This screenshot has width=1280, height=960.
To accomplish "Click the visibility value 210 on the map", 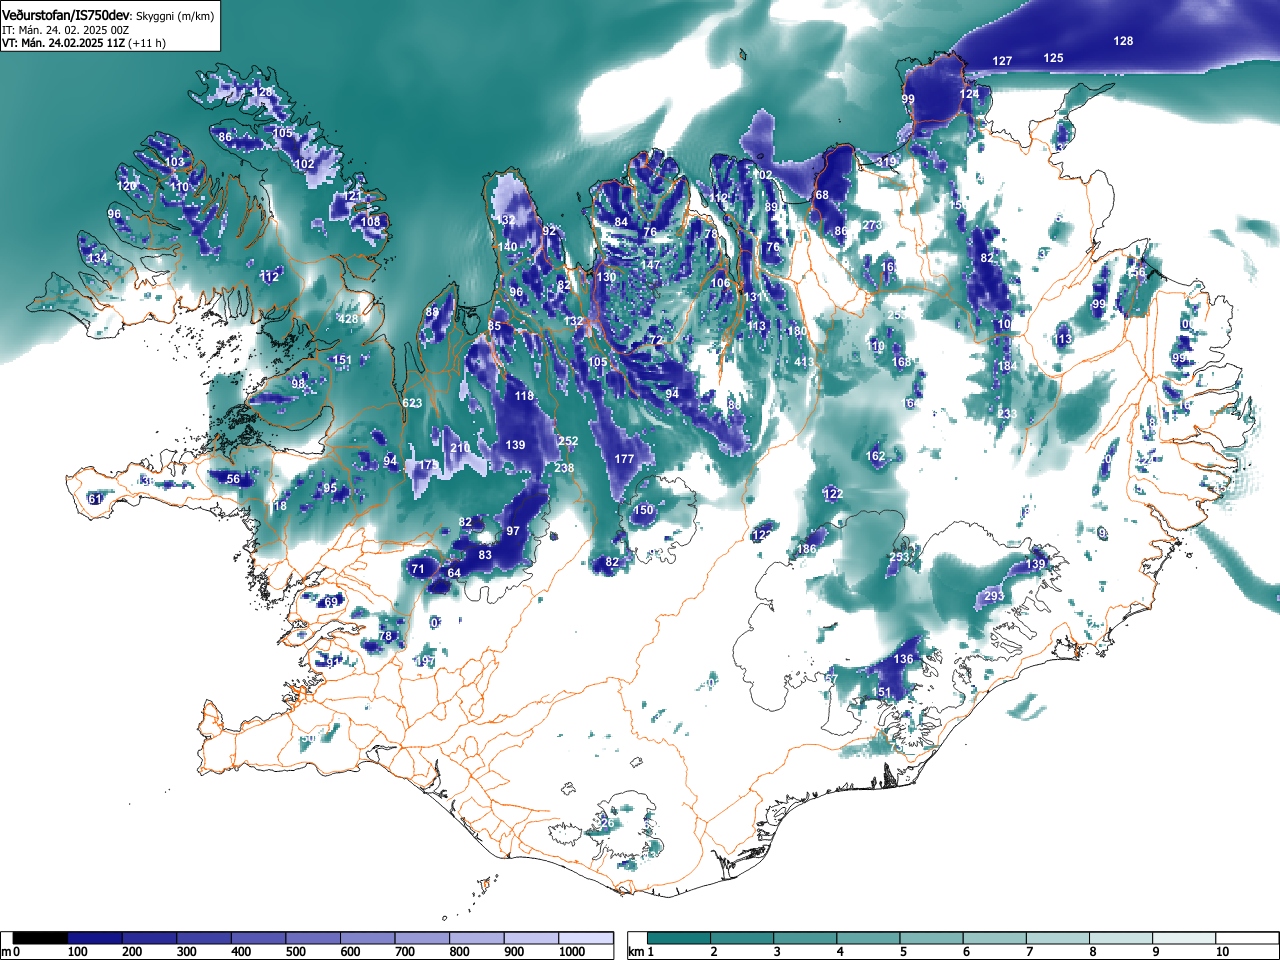I will 460,448.
